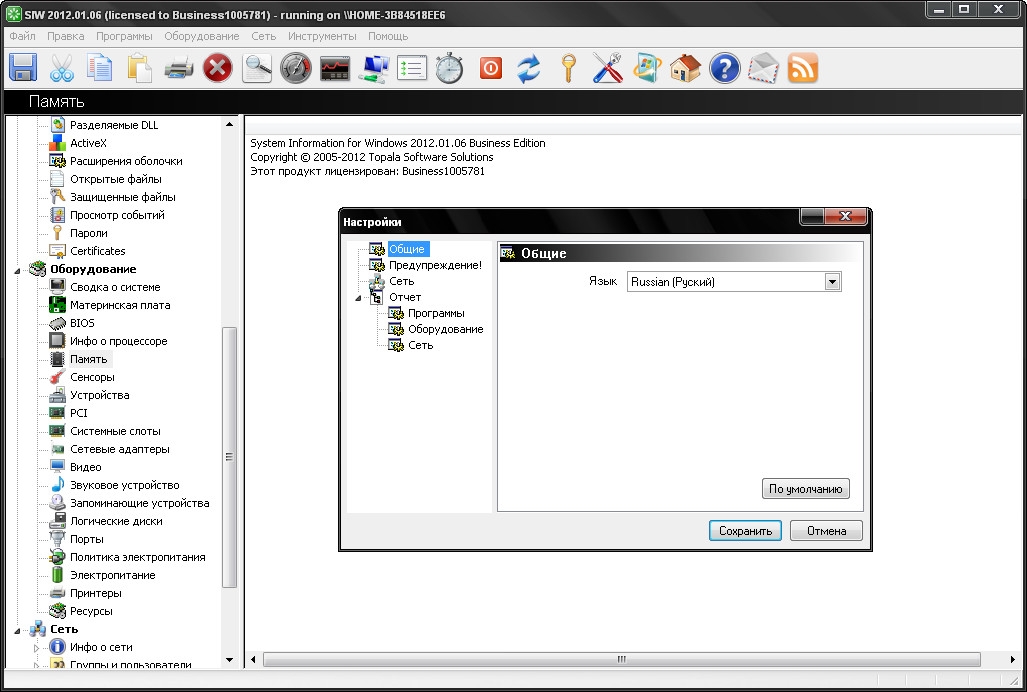Click the sidebar vertical scrollbar thumb
This screenshot has height=692, width=1027.
[229, 456]
